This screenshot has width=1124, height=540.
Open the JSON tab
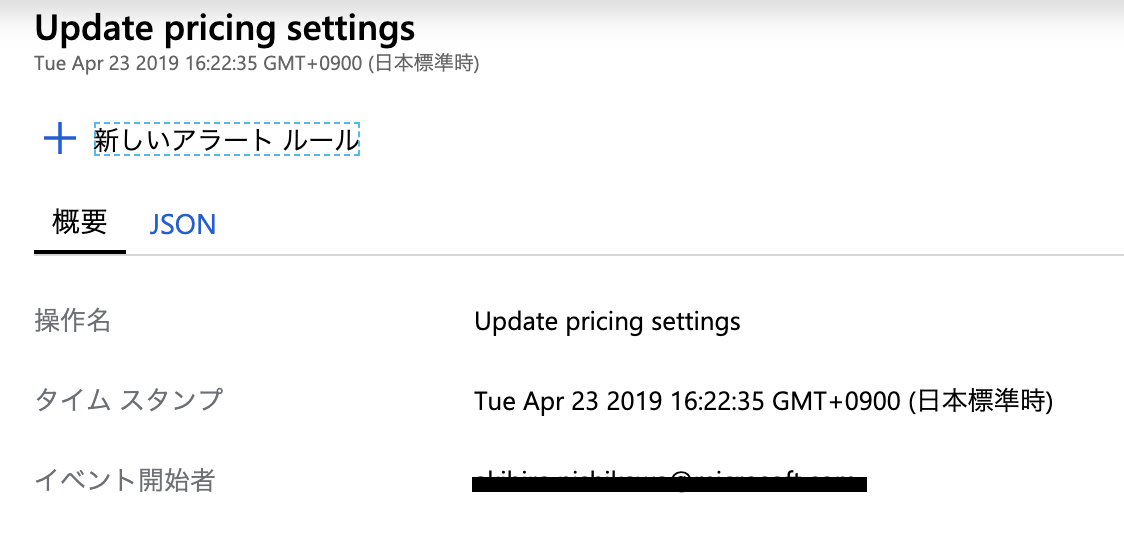[183, 224]
